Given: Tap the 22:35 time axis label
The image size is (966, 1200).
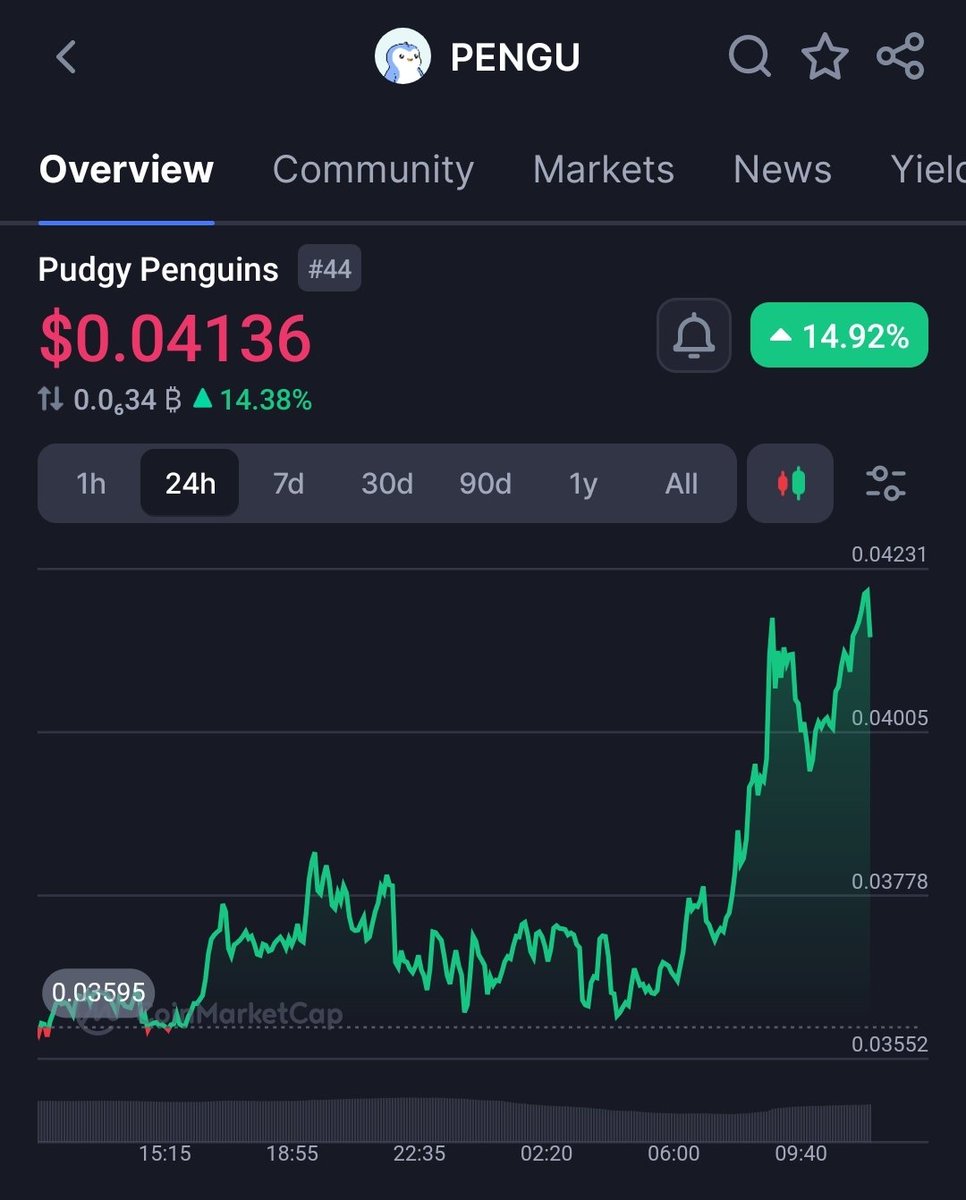Looking at the screenshot, I should [x=419, y=1153].
